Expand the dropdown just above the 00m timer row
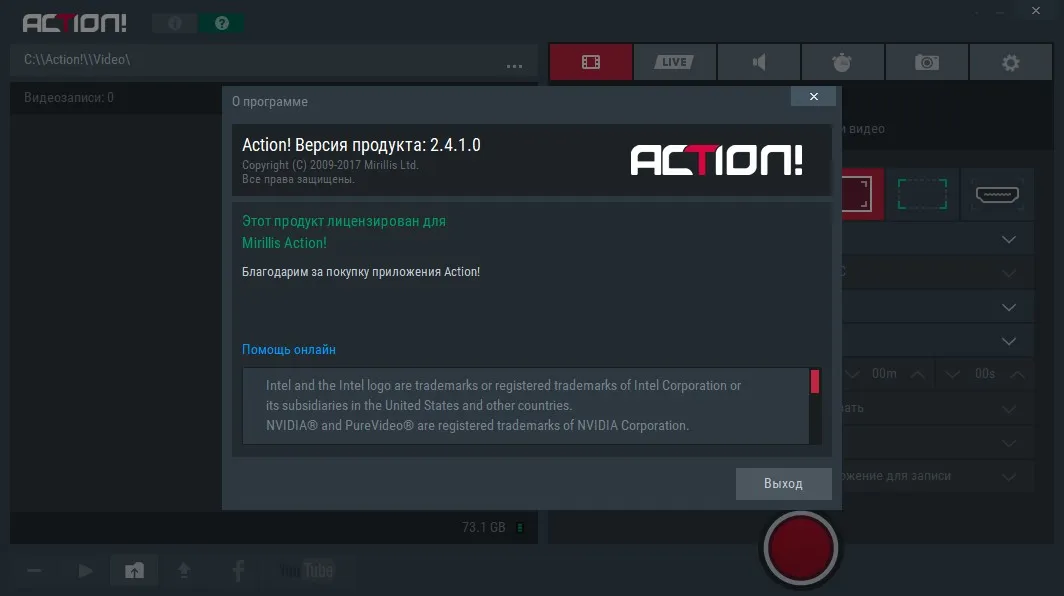1064x596 pixels. pos(1008,341)
